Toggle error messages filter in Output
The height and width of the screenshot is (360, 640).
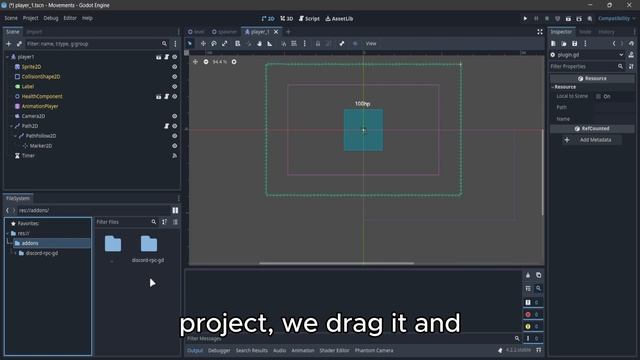[x=532, y=314]
